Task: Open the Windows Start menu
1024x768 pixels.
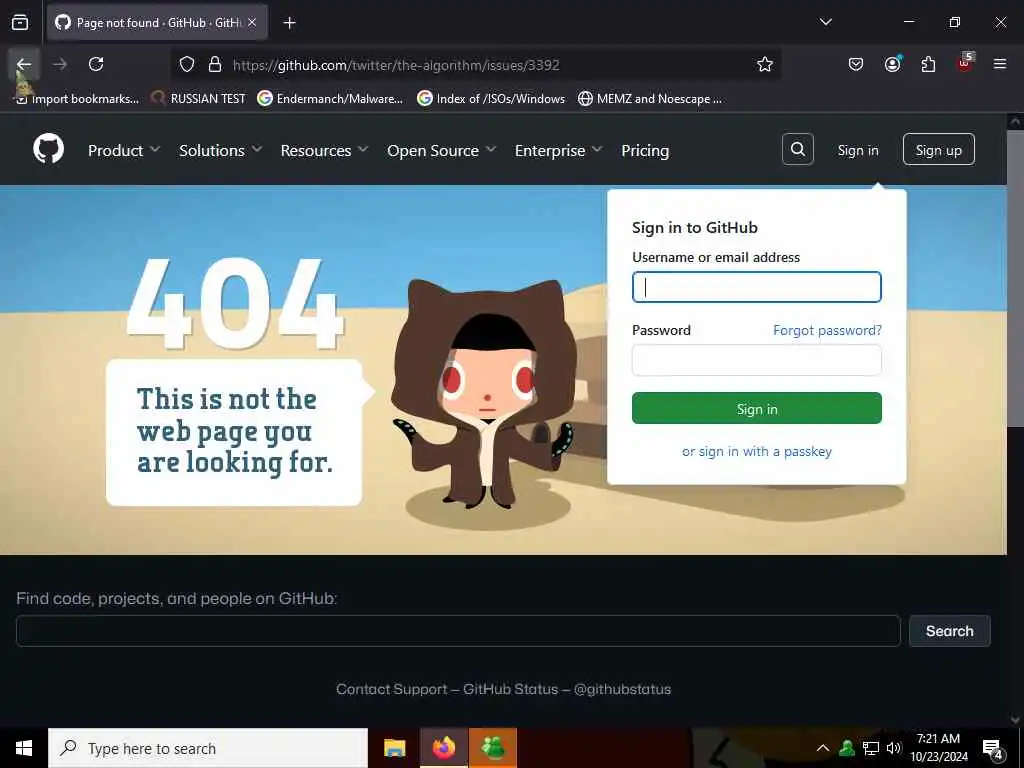Action: pos(24,748)
